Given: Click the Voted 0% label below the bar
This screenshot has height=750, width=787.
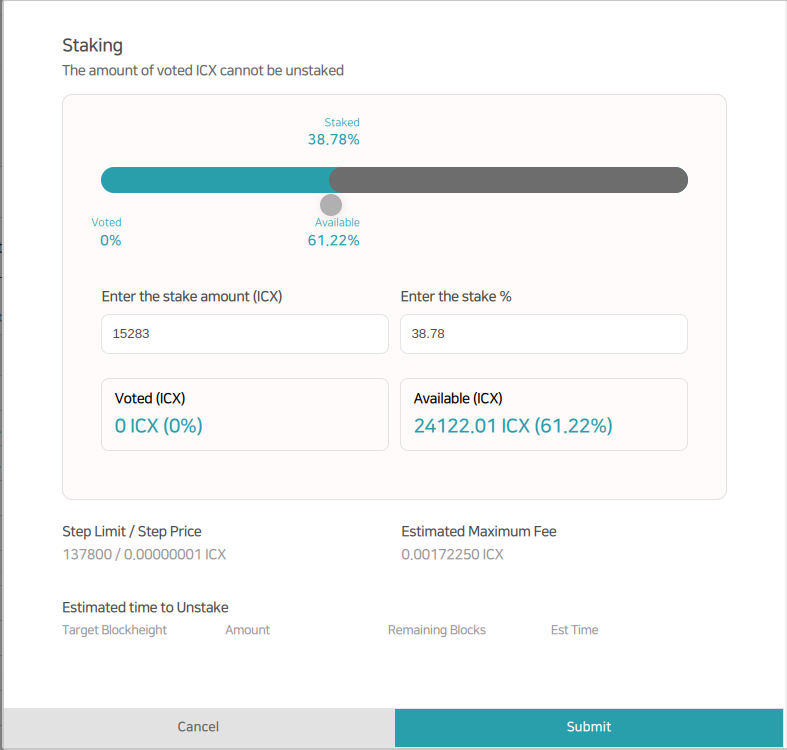Looking at the screenshot, I should [x=107, y=232].
